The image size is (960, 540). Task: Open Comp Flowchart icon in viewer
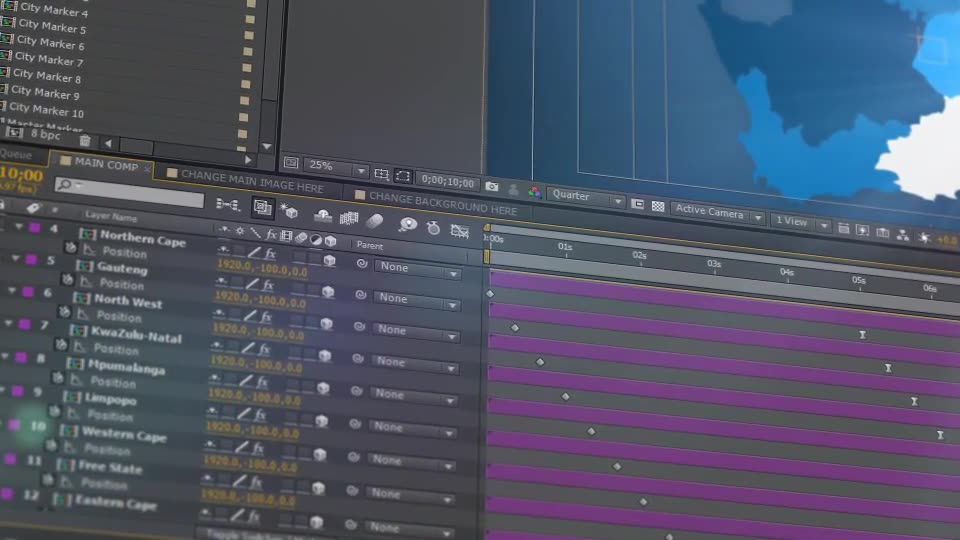(902, 234)
